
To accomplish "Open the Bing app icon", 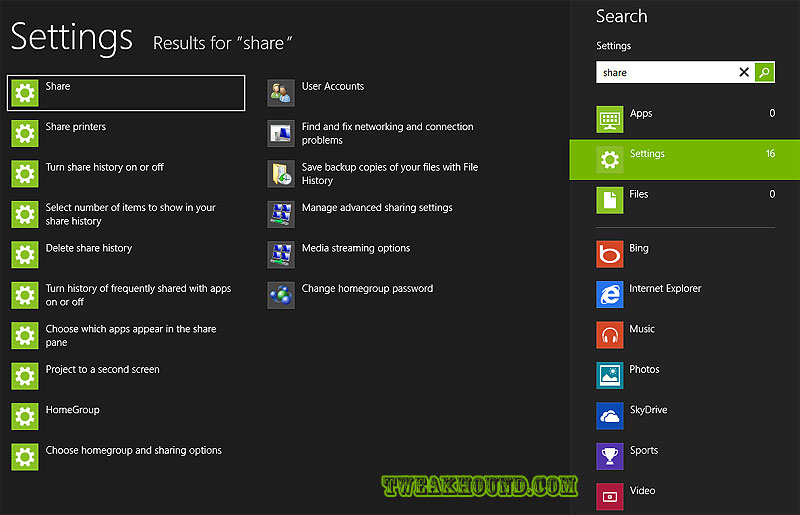I will pos(610,254).
